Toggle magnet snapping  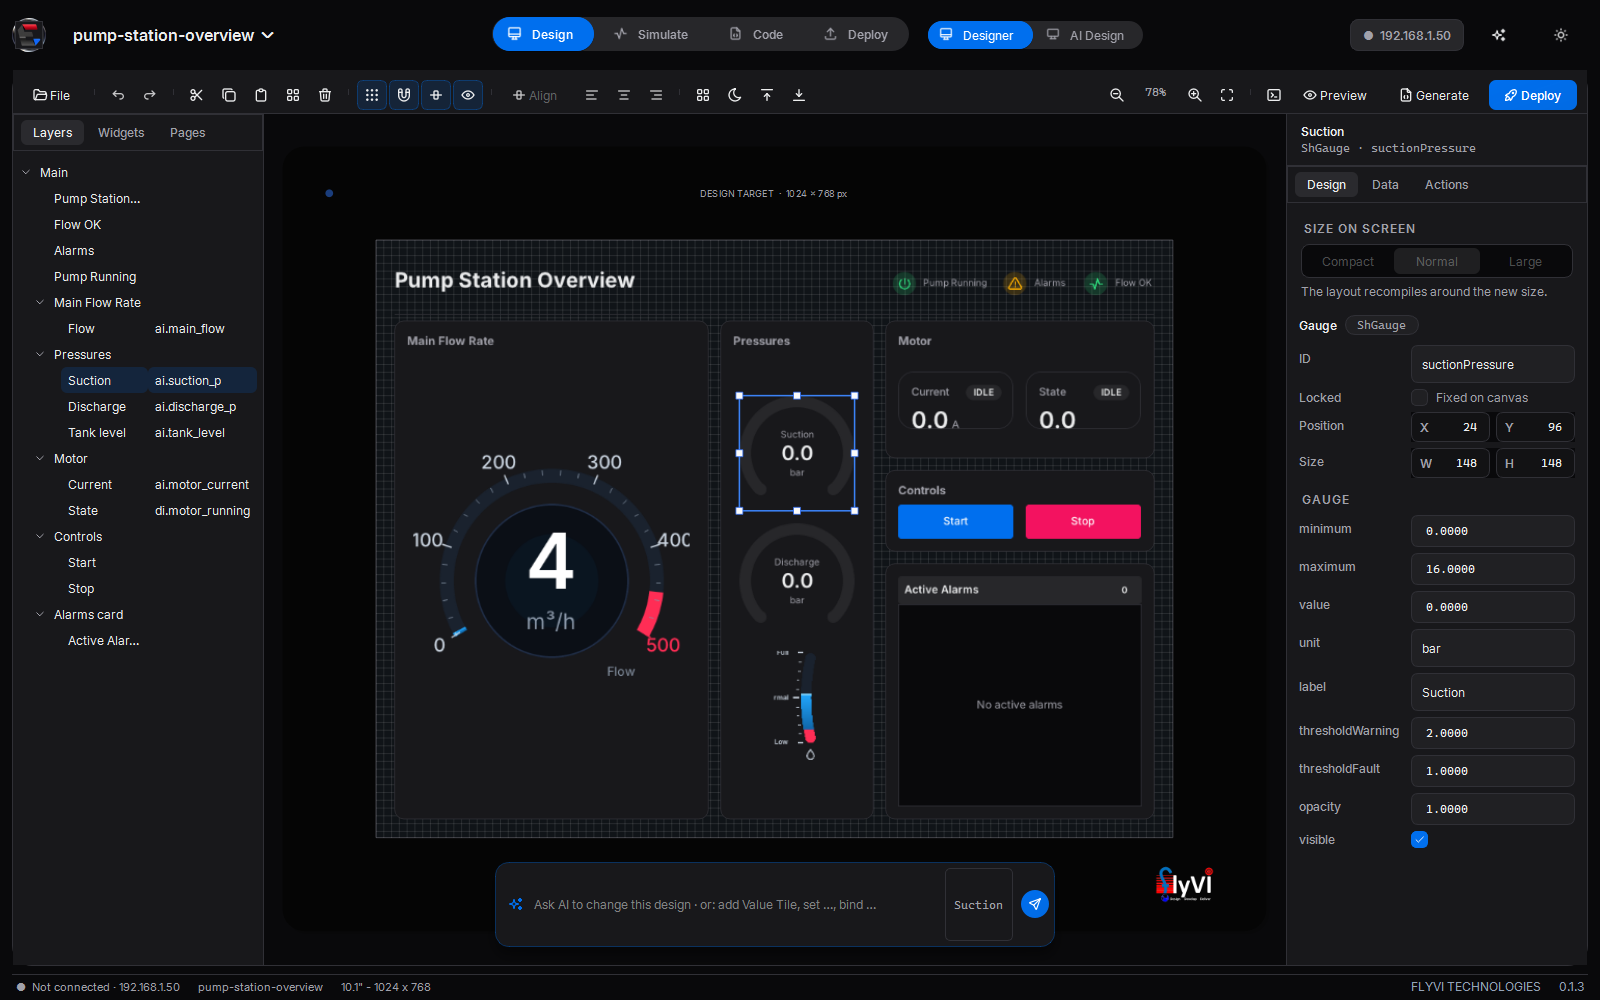[x=404, y=95]
